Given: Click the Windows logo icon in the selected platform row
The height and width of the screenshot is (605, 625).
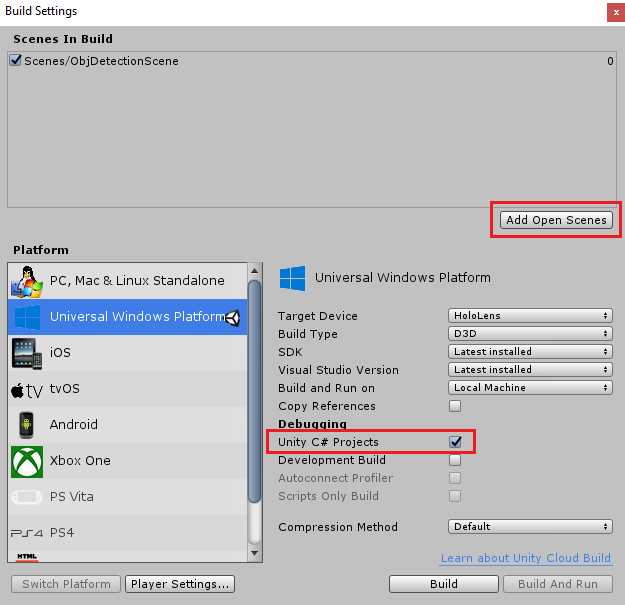Looking at the screenshot, I should [x=27, y=317].
